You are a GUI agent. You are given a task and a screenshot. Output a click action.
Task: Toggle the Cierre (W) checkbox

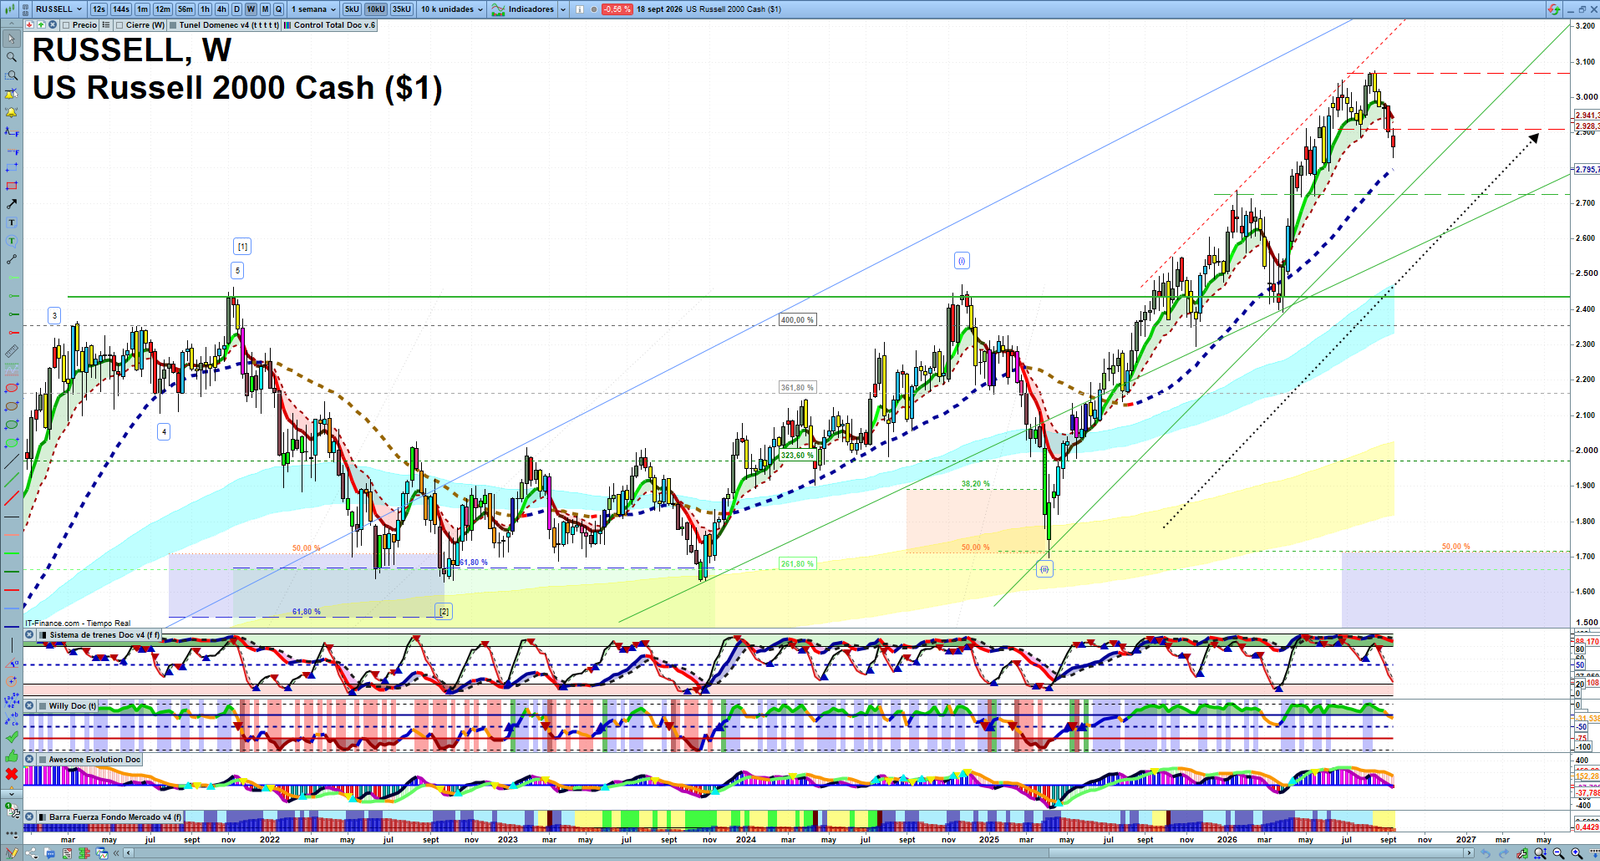tap(119, 25)
